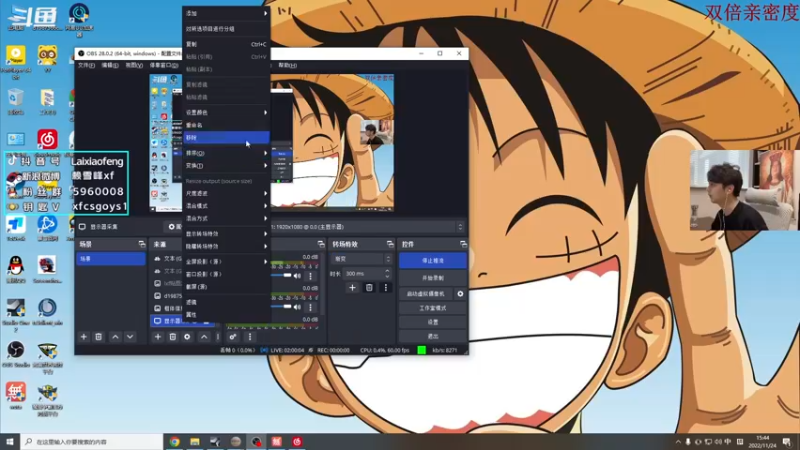Open File Explorer from the taskbar
This screenshot has width=800, height=450.
pyautogui.click(x=195, y=441)
